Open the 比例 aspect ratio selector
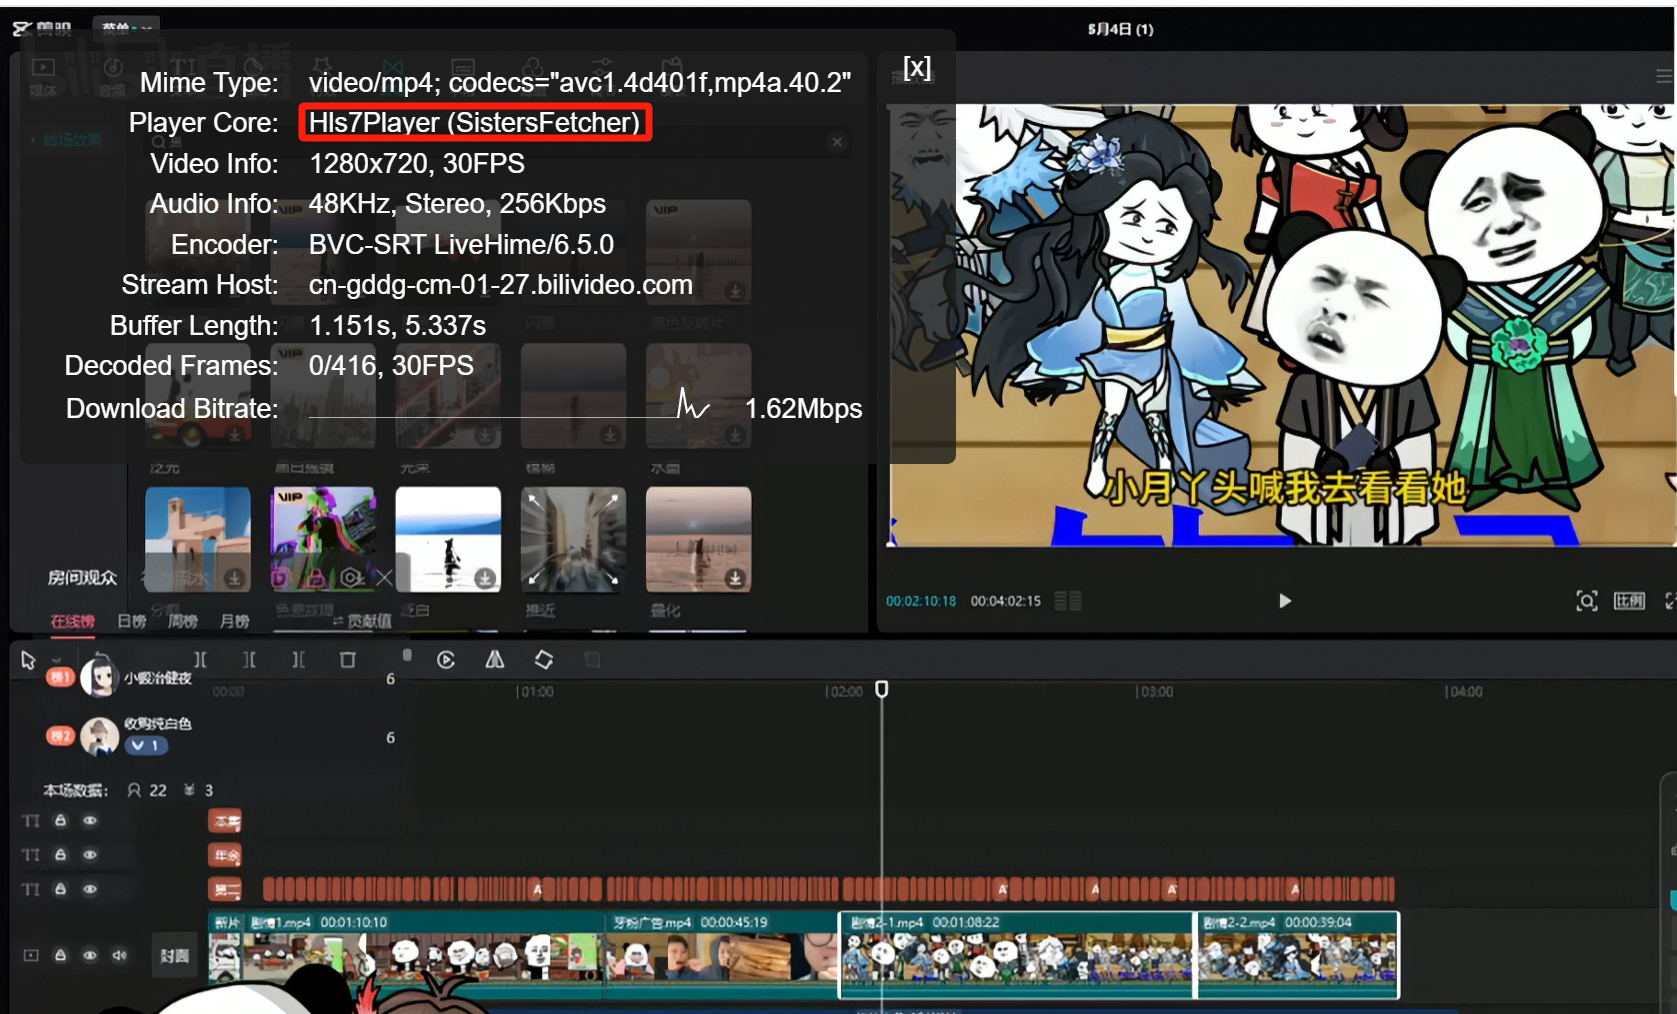 [x=1629, y=601]
